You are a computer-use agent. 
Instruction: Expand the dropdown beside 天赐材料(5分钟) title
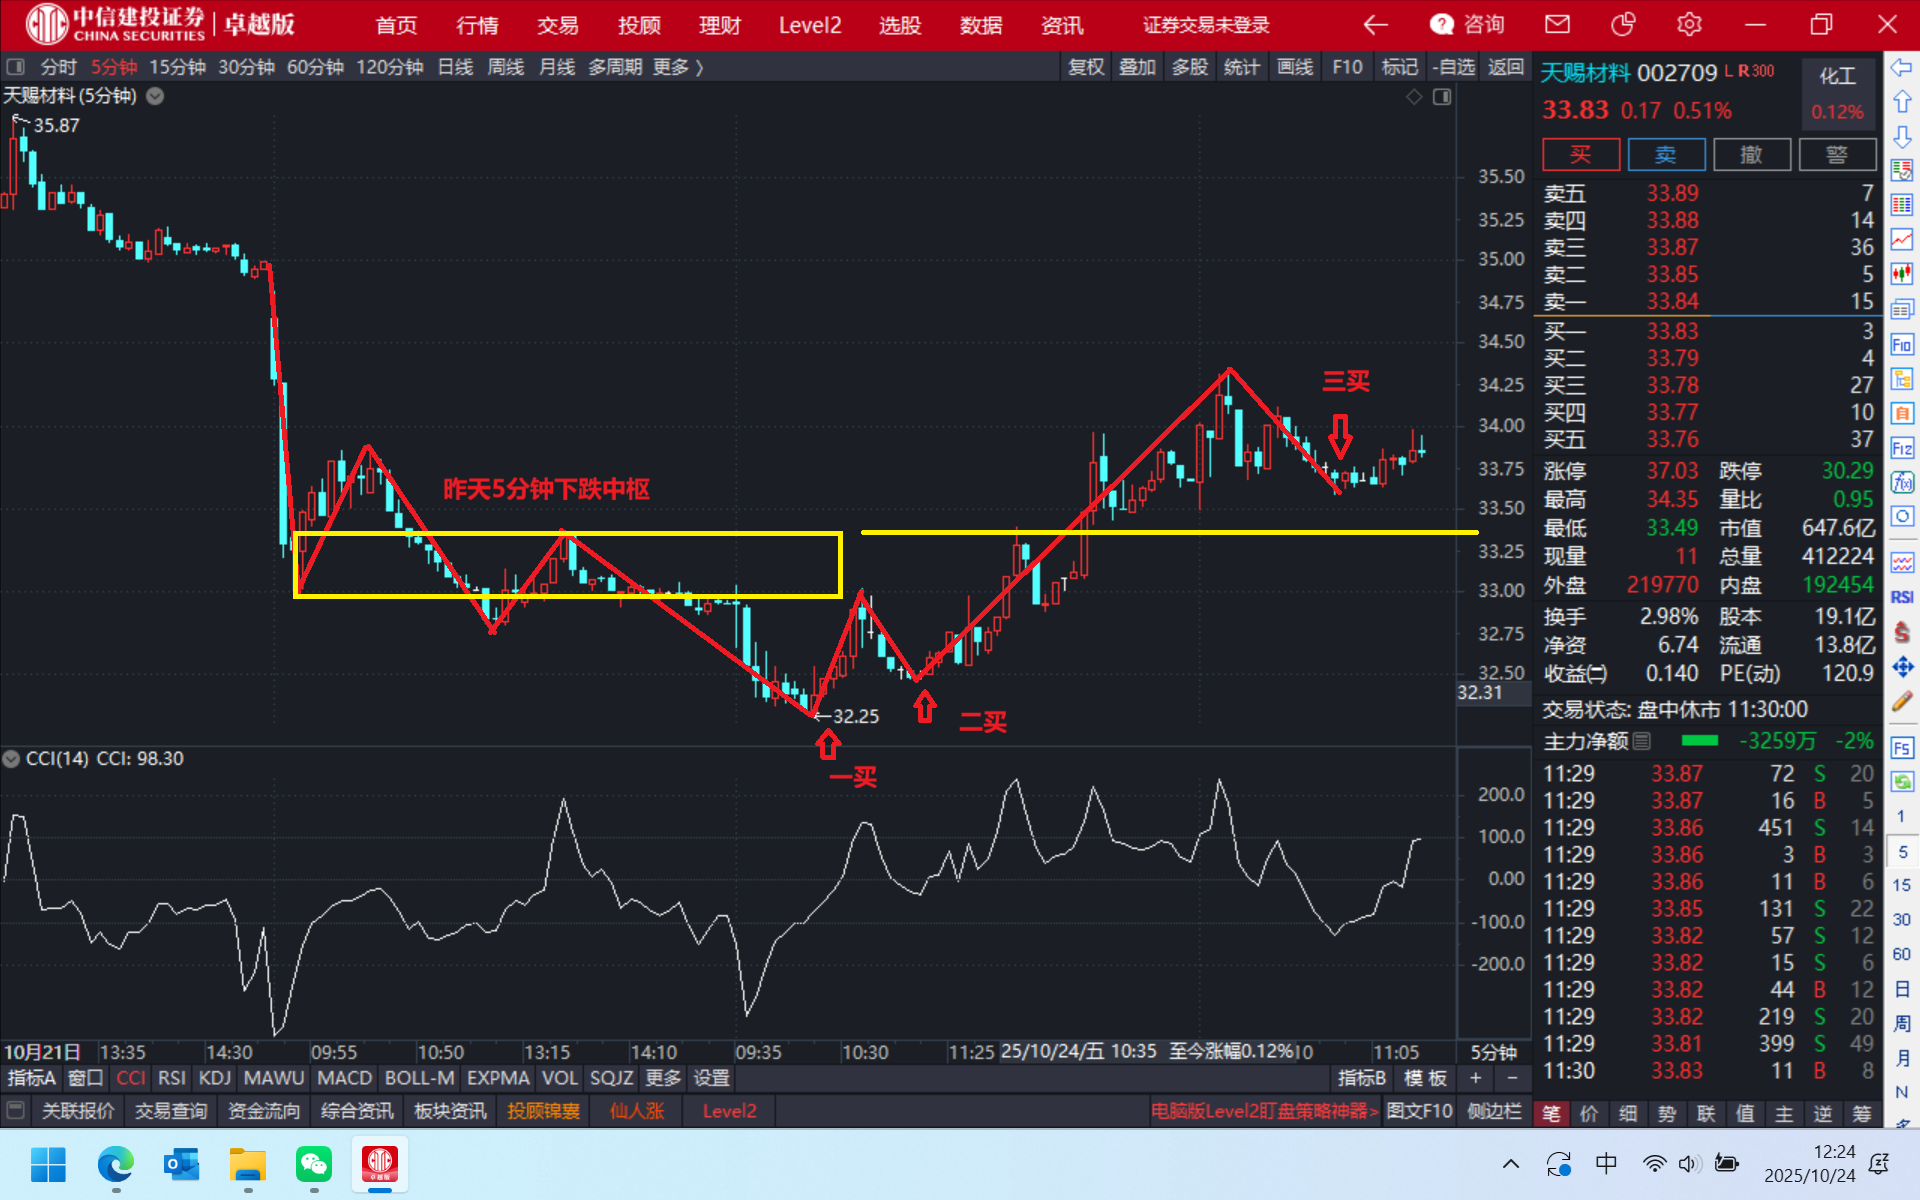click(155, 96)
